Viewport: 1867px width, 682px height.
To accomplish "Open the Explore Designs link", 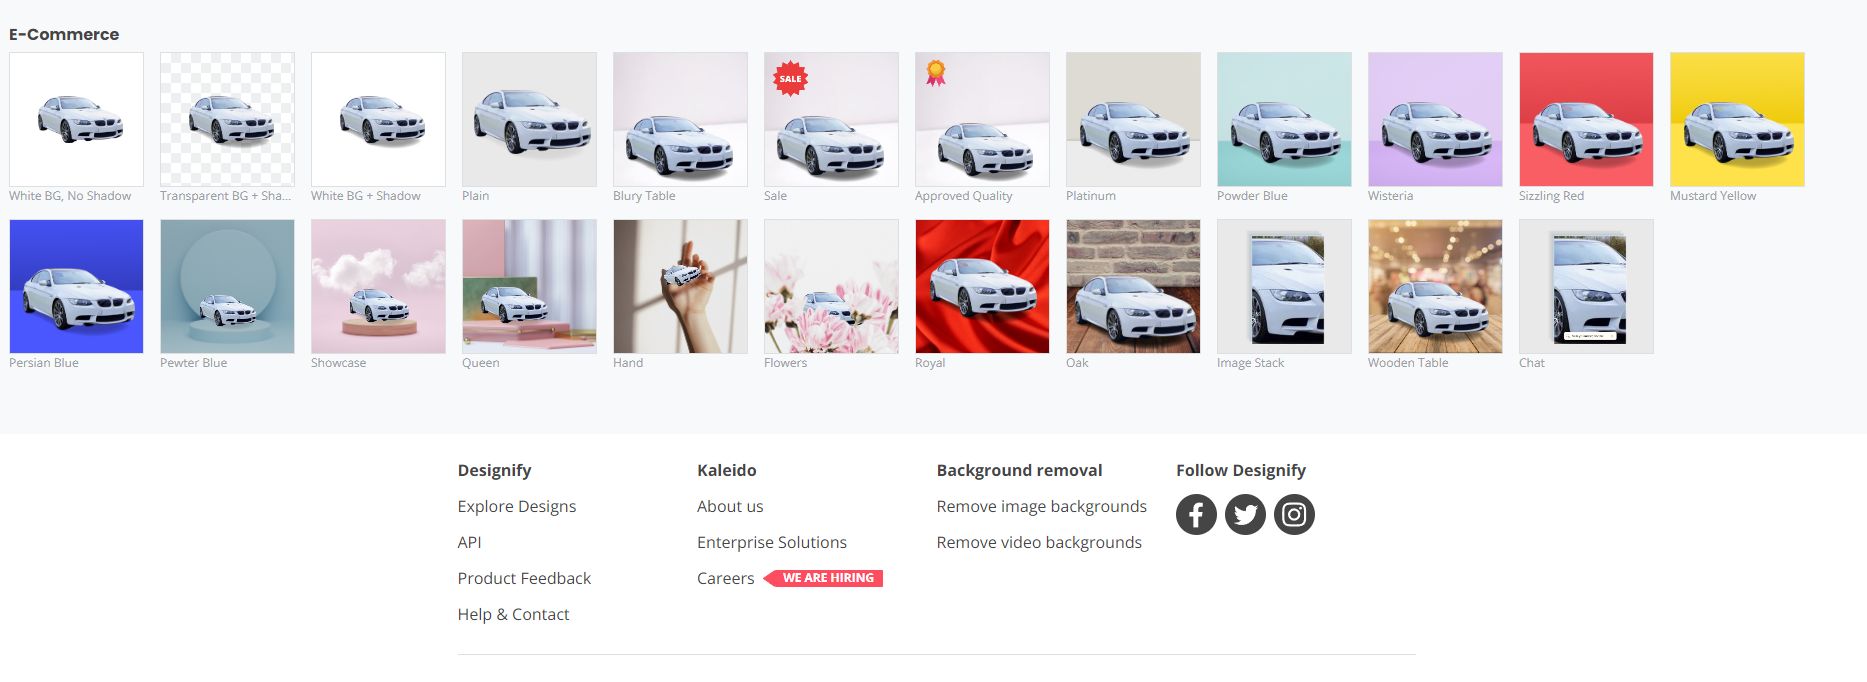I will tap(517, 506).
